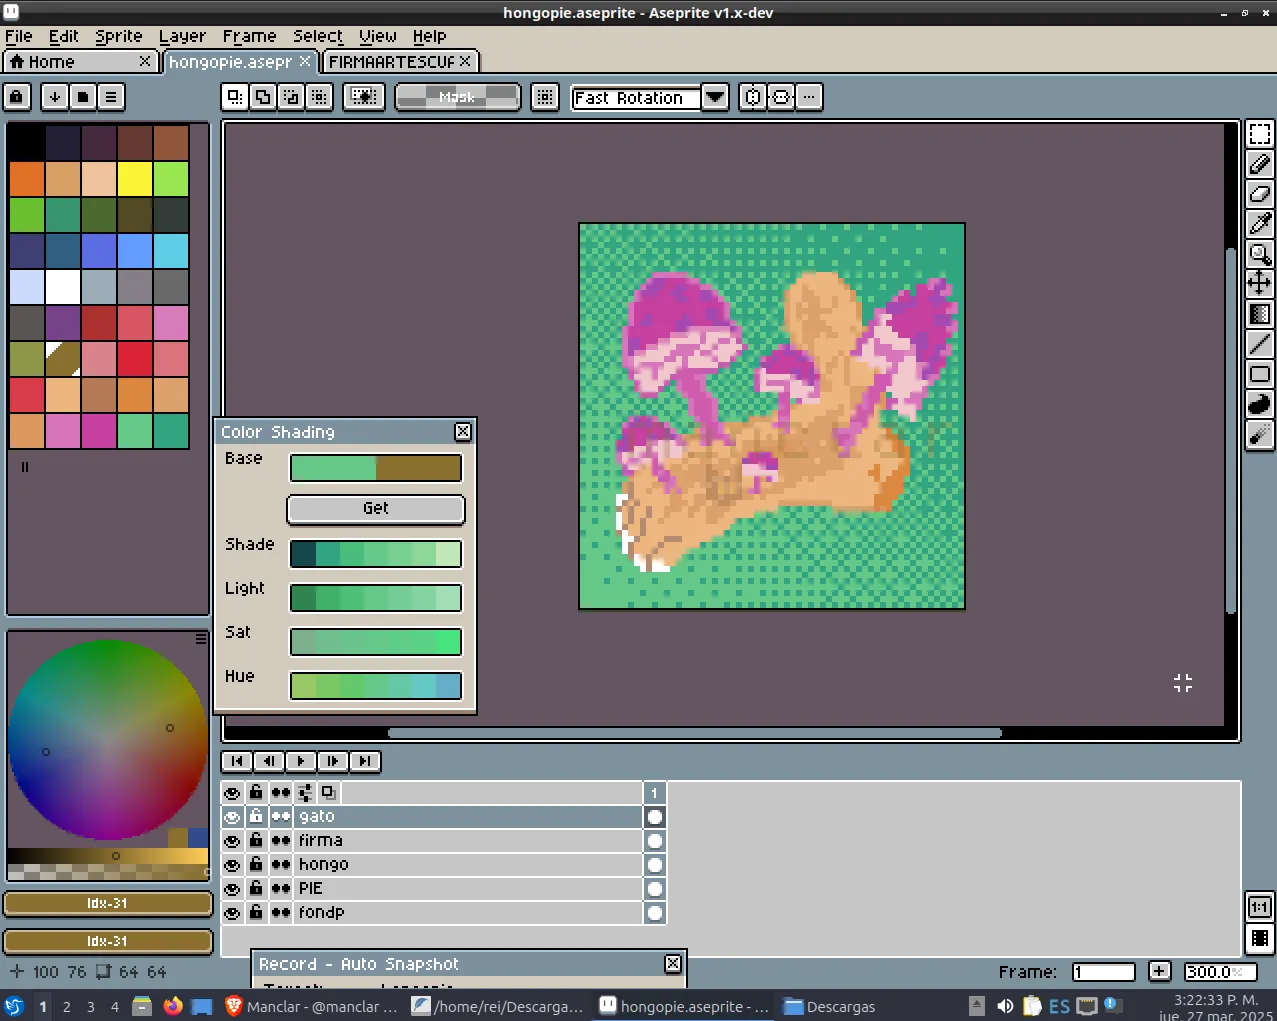Select the Eraser tool
Viewport: 1277px width, 1021px height.
point(1259,194)
